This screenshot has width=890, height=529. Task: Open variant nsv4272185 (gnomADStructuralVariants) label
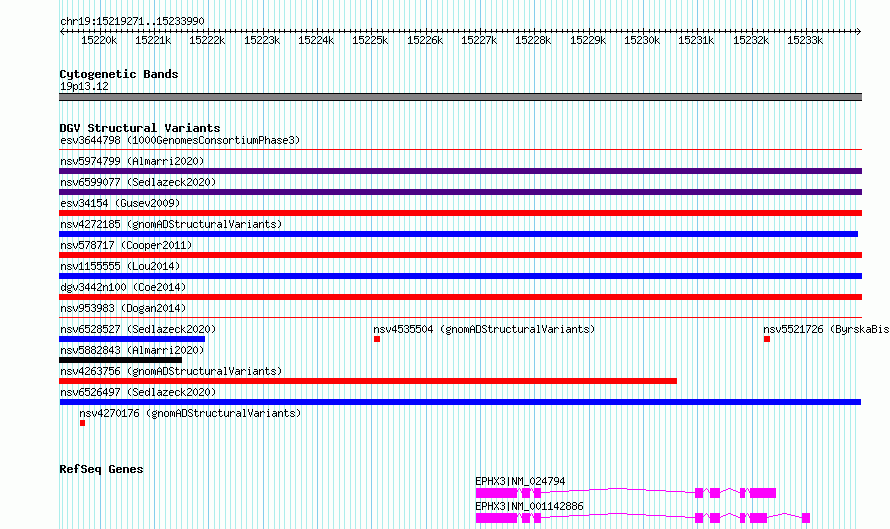(x=171, y=224)
